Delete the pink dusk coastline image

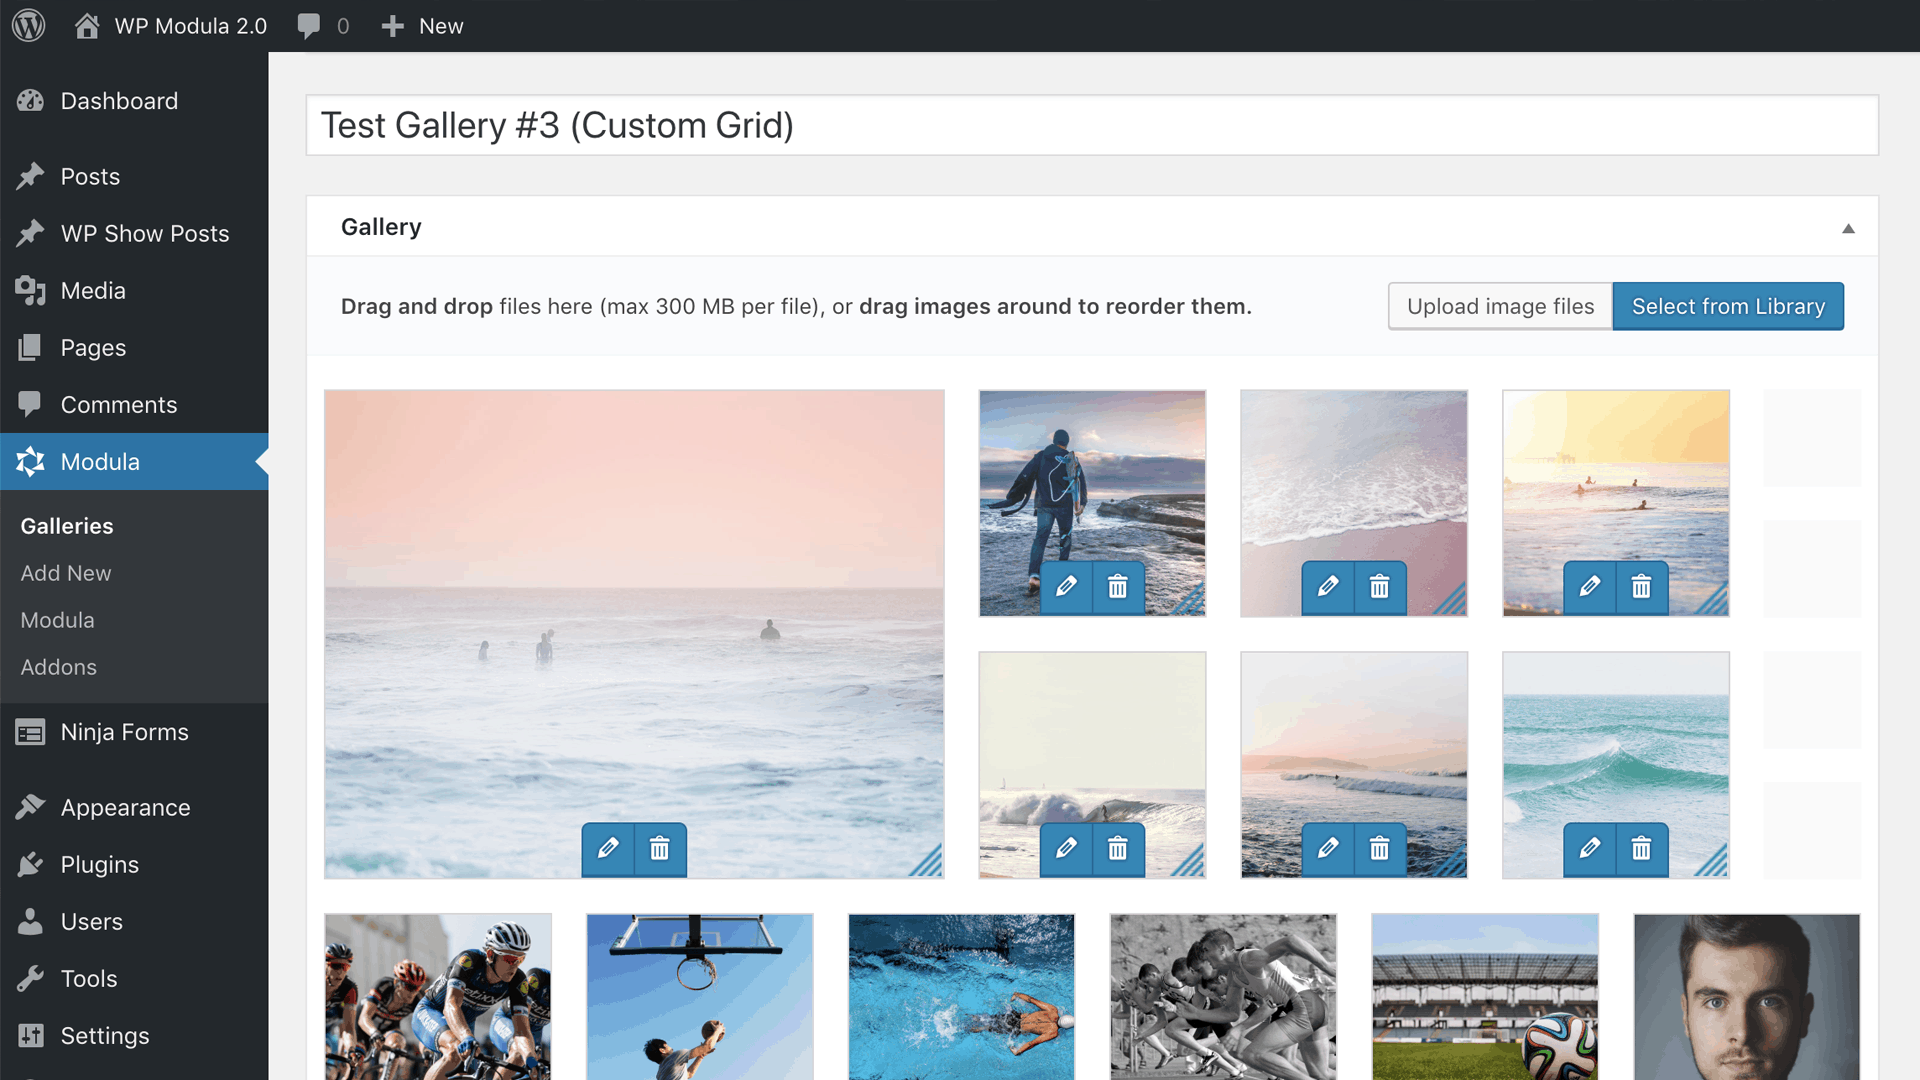(1380, 850)
